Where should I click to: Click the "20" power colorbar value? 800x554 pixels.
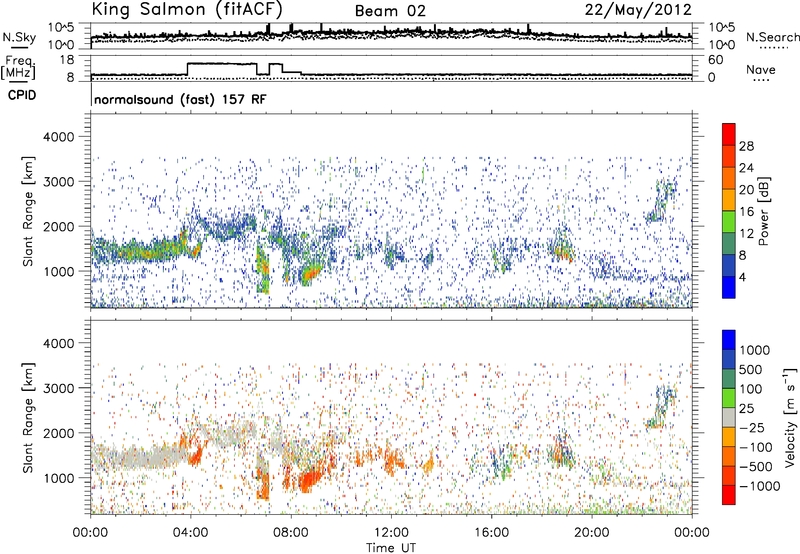746,190
